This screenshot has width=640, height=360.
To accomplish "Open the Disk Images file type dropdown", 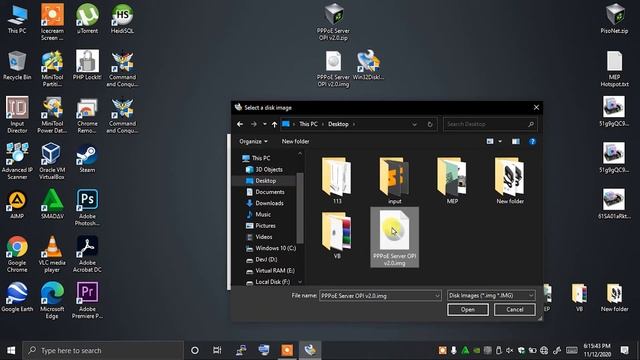I will click(x=491, y=296).
